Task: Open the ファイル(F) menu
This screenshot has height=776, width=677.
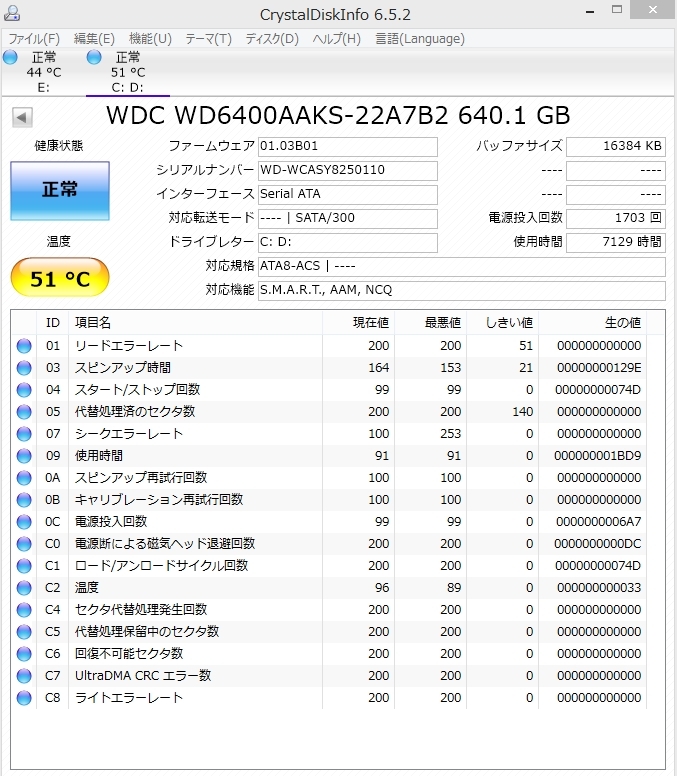Action: click(x=34, y=39)
